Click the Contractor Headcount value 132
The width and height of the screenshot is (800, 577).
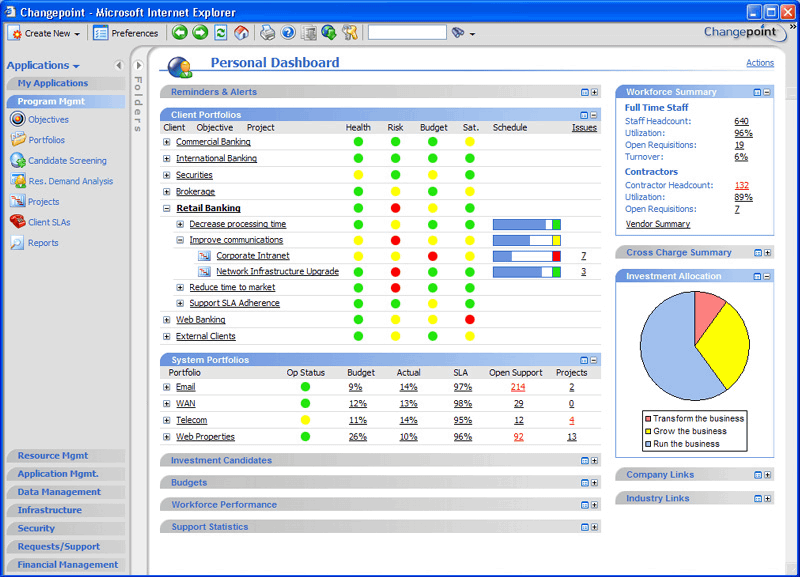[742, 185]
